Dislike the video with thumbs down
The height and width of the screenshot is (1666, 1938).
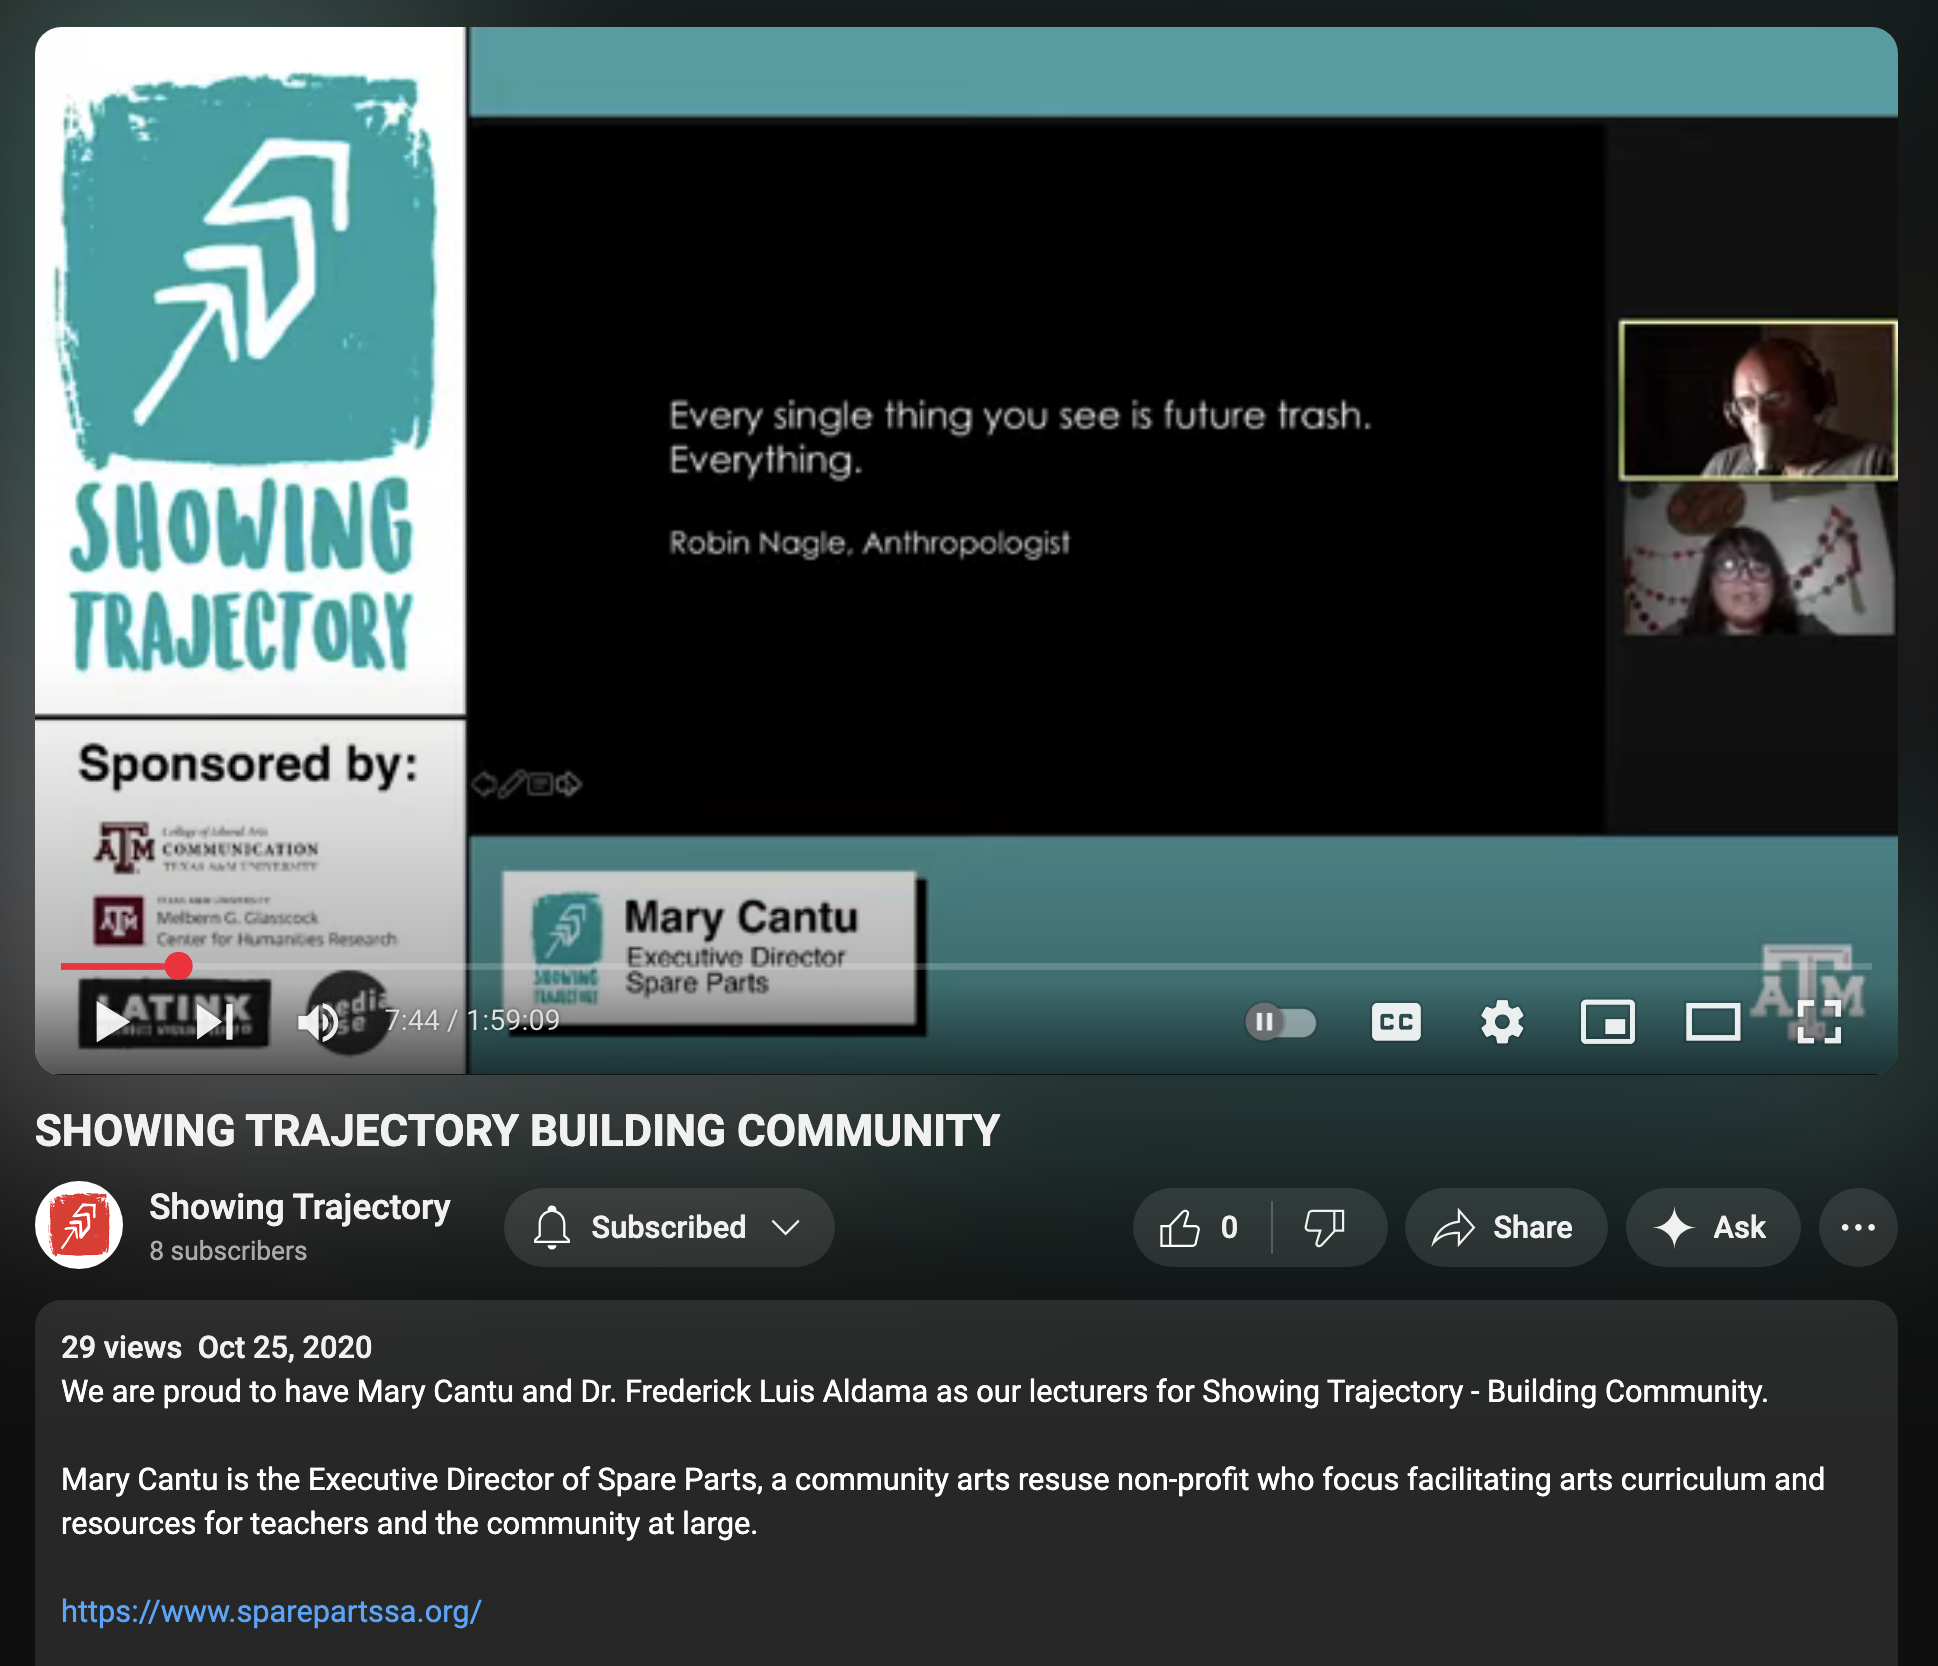click(x=1325, y=1228)
